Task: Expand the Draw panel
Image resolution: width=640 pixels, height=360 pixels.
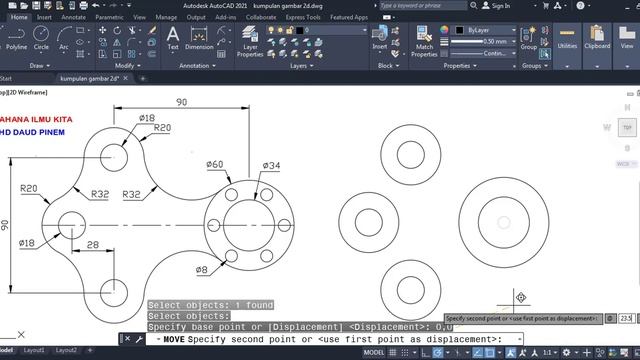Action: pyautogui.click(x=40, y=66)
